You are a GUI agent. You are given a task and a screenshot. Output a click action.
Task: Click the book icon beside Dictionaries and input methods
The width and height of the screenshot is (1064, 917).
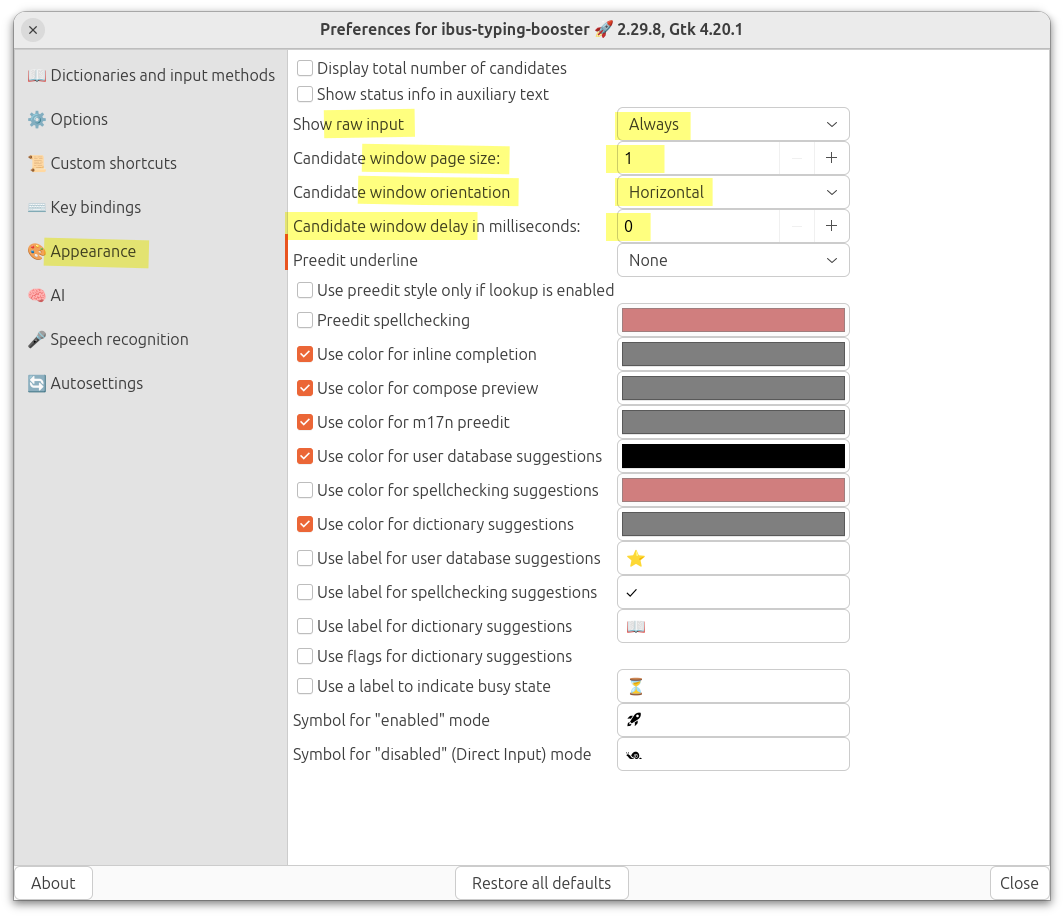pyautogui.click(x=37, y=76)
